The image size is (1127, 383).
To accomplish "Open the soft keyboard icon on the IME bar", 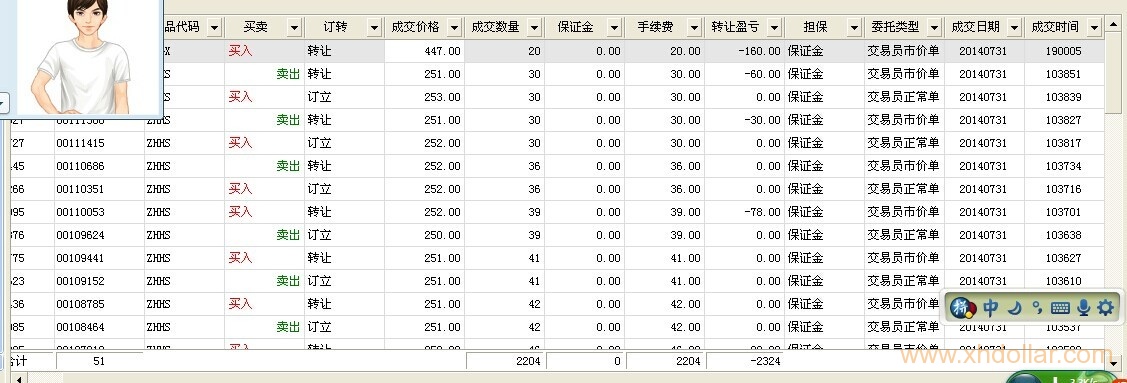I will tap(1060, 308).
